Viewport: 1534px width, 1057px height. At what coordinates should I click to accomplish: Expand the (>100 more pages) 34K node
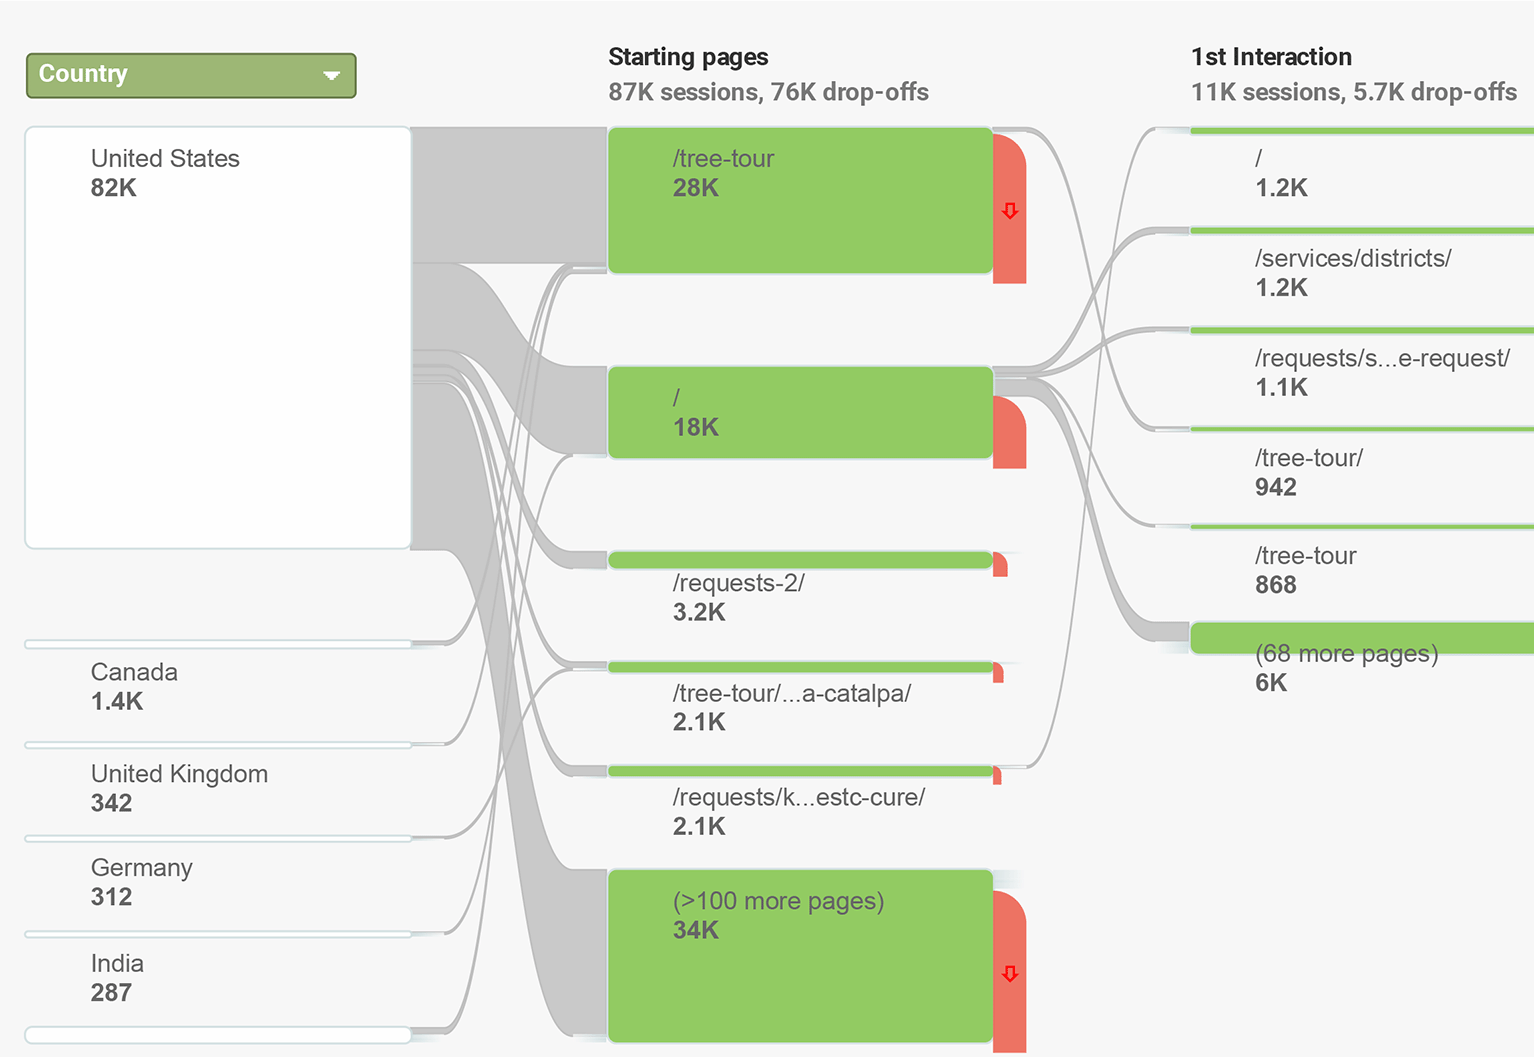click(x=800, y=956)
